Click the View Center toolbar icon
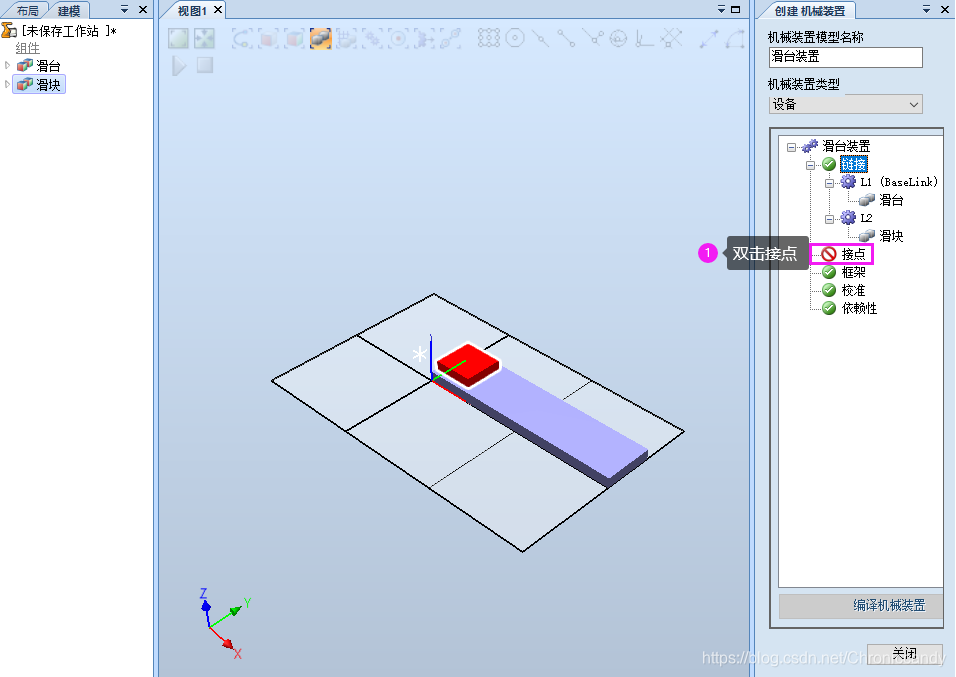Image resolution: width=956 pixels, height=677 pixels. click(204, 38)
